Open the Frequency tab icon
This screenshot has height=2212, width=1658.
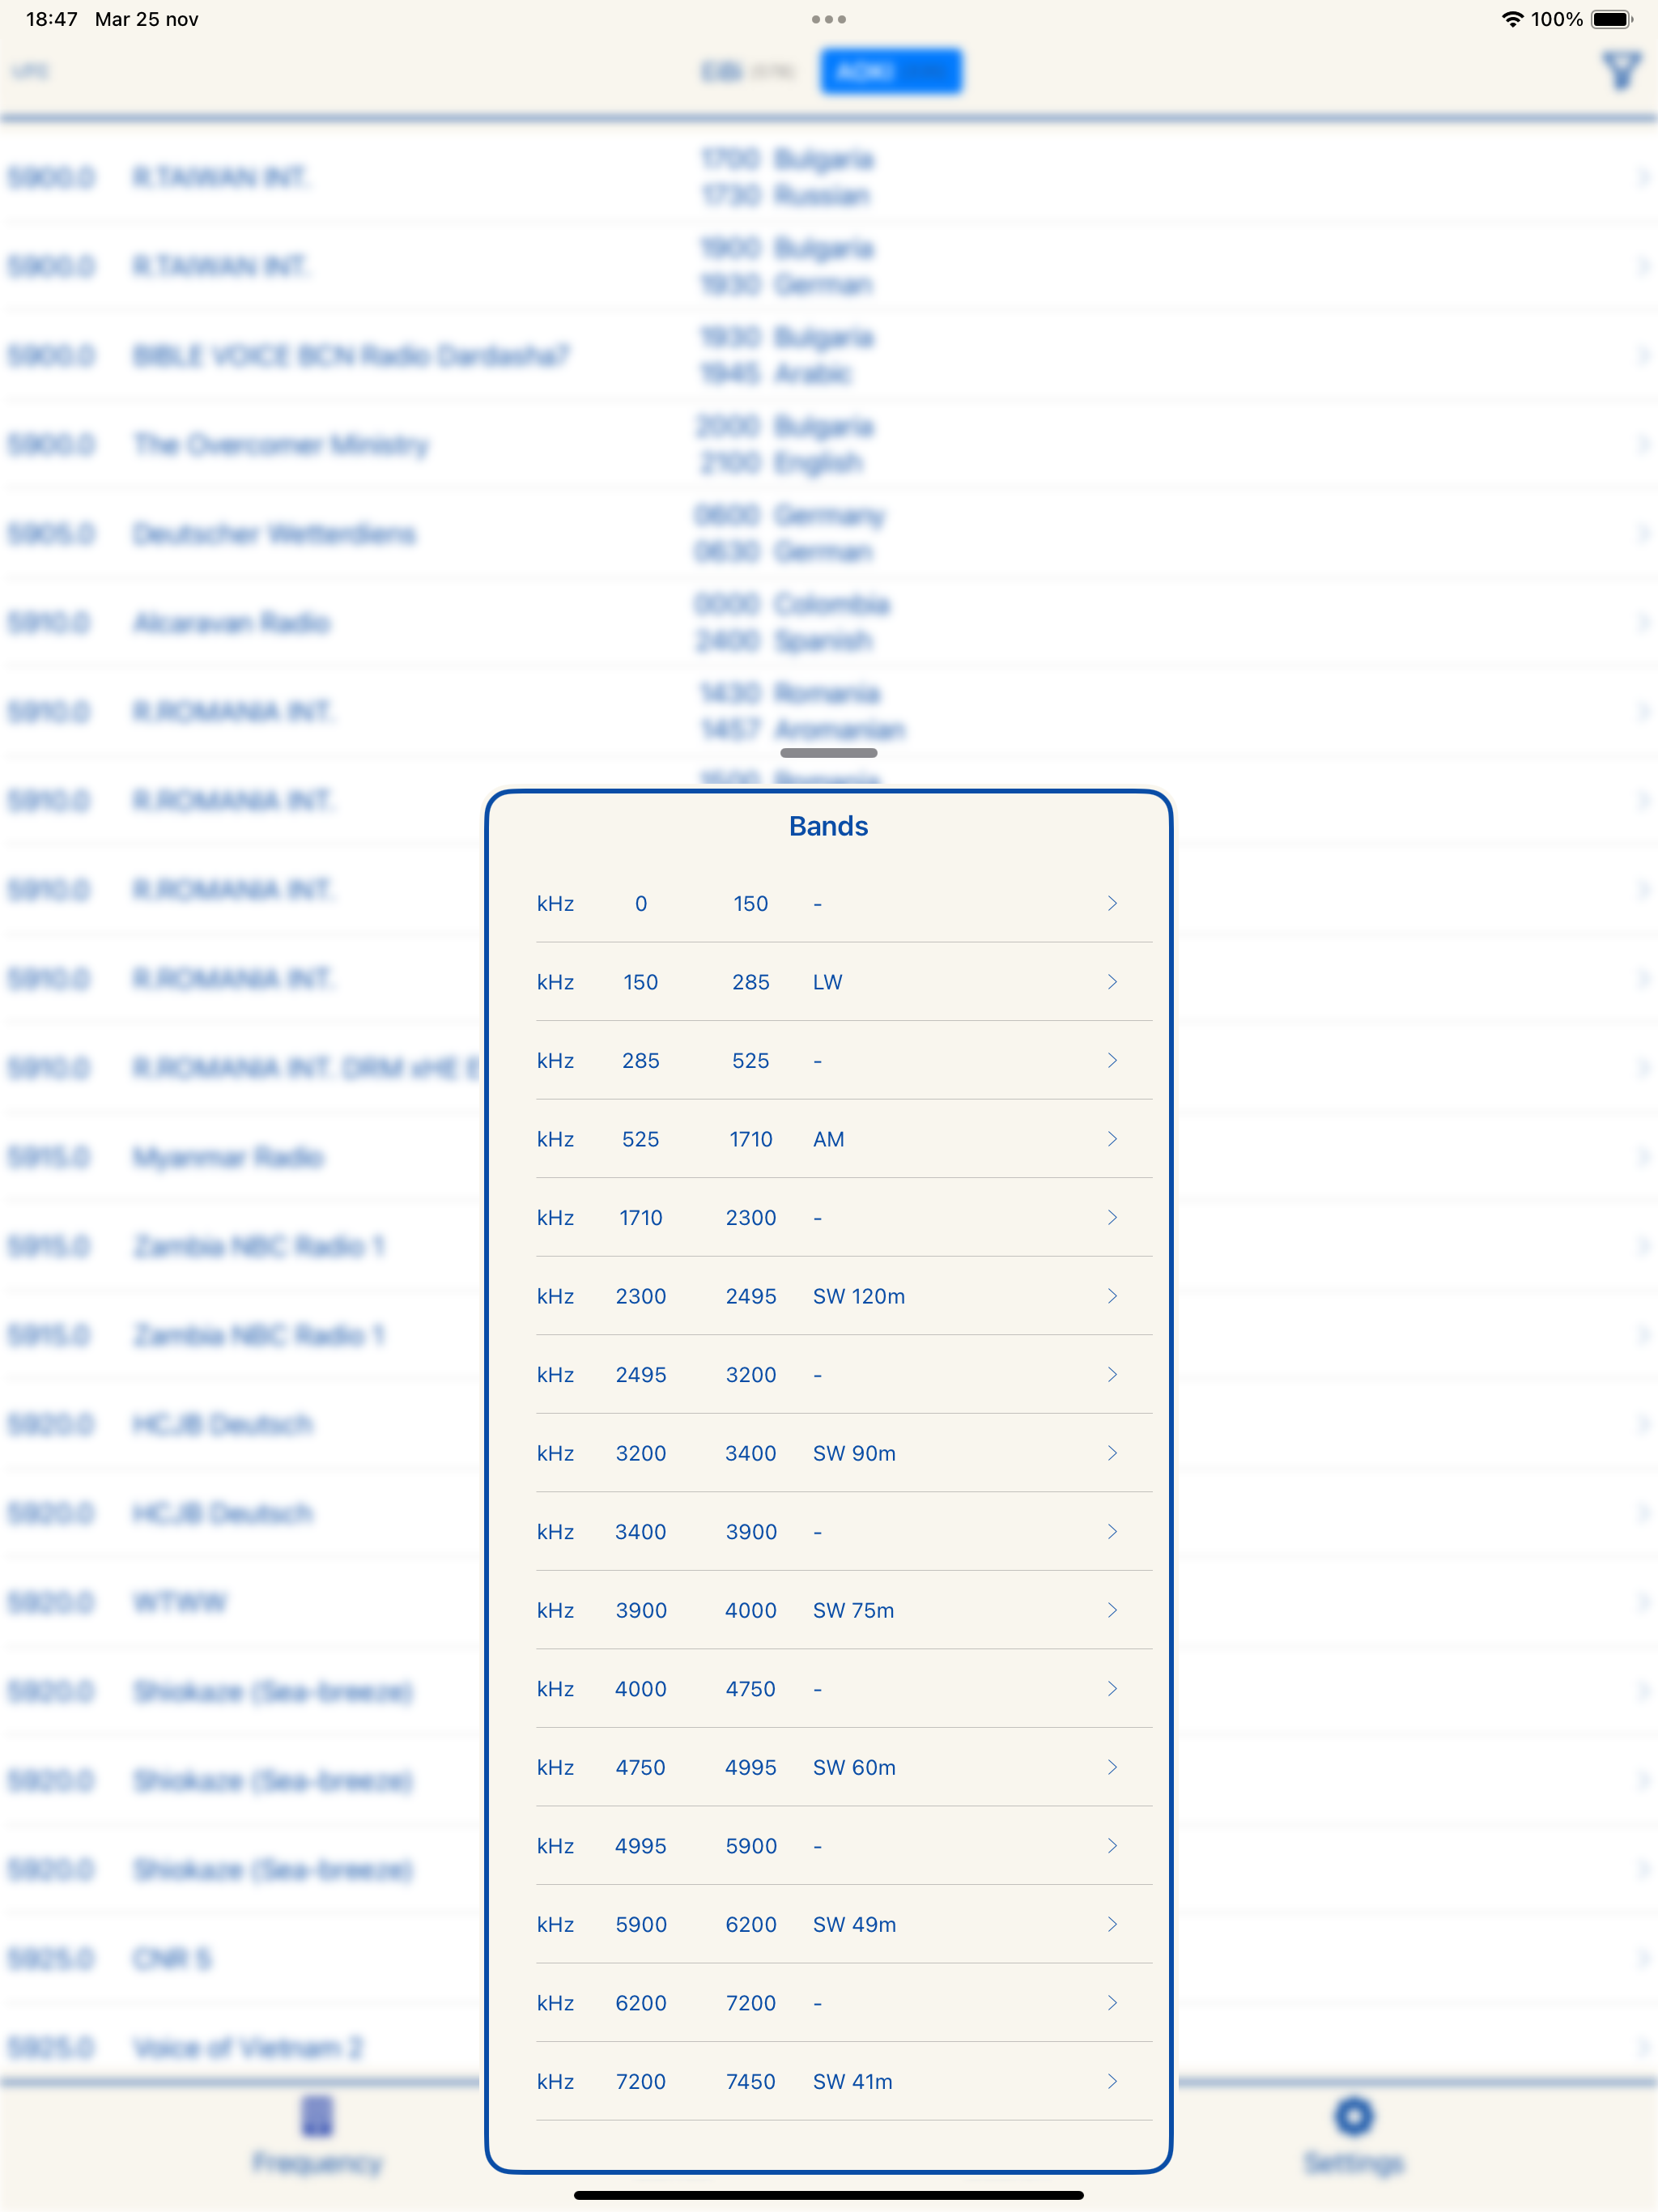point(317,2116)
